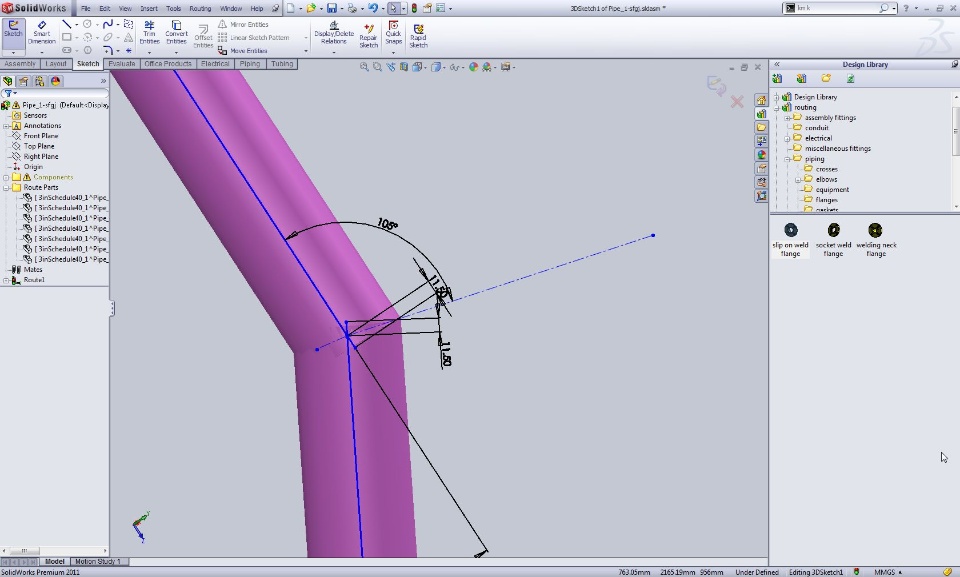This screenshot has height=577, width=960.
Task: Open the FeatureManager design tree tab
Action: 8,81
